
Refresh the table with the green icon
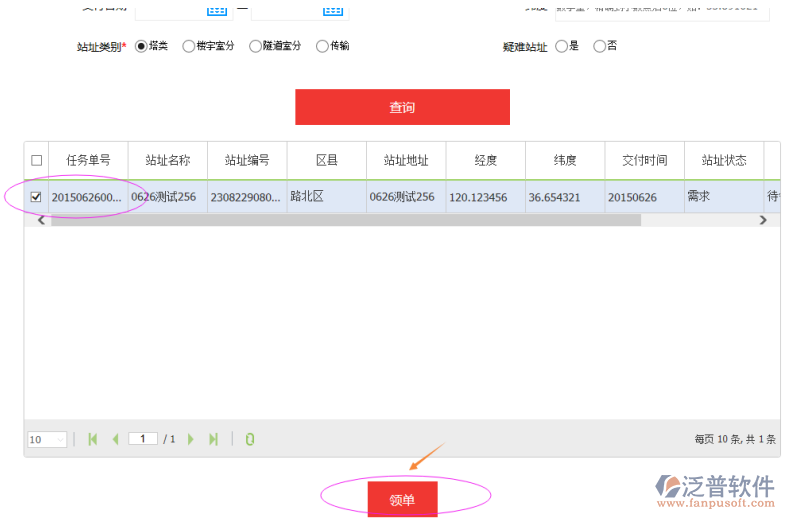click(250, 439)
